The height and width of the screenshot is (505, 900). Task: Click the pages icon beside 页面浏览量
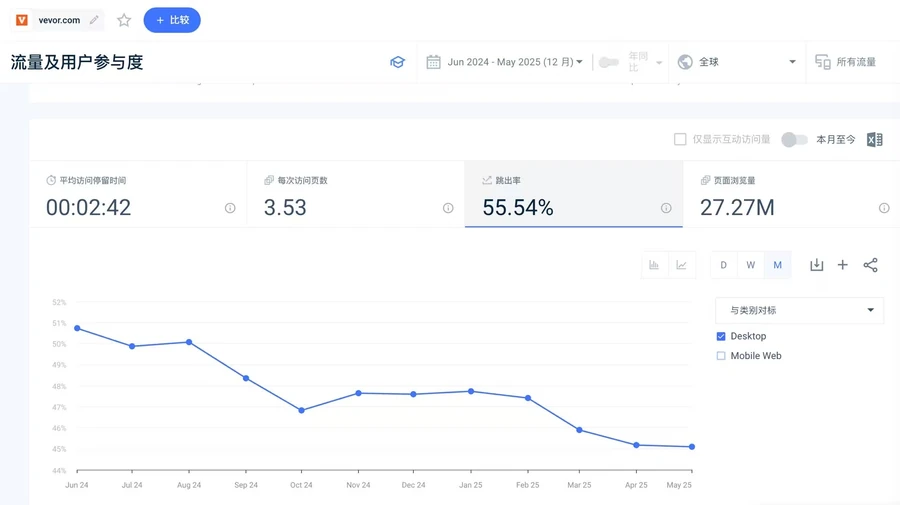tap(705, 180)
